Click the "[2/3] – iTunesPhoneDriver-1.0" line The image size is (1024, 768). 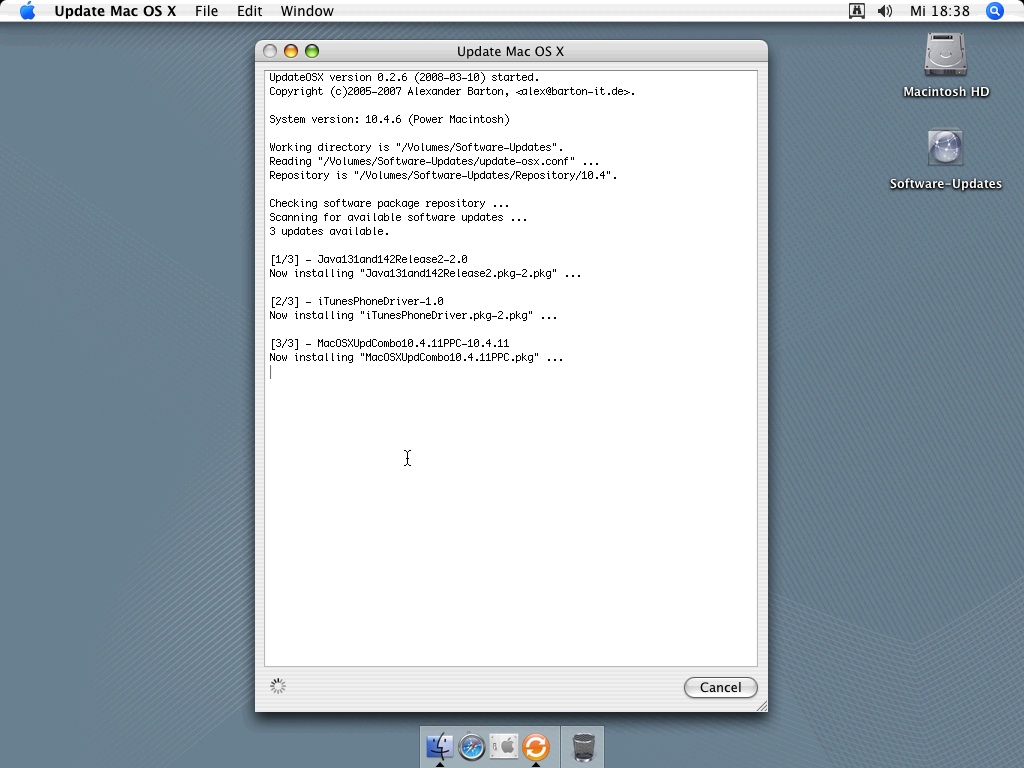(357, 302)
